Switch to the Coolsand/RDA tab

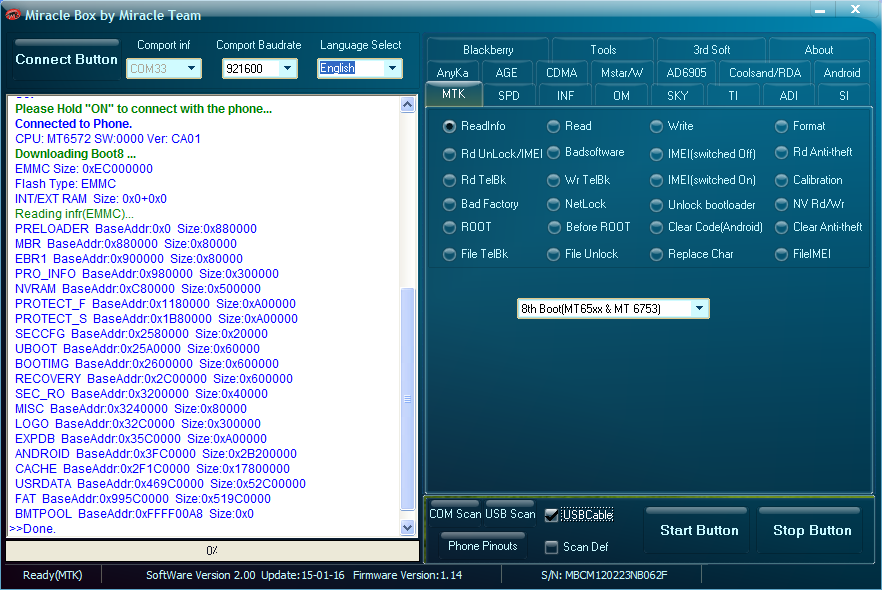point(764,73)
